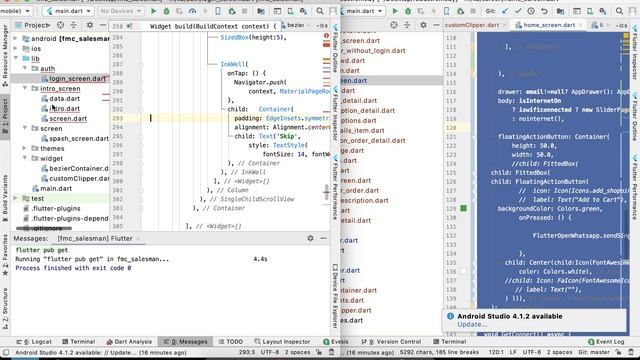640x360 pixels.
Task: Open the left Terminal tool window
Action: (78, 341)
